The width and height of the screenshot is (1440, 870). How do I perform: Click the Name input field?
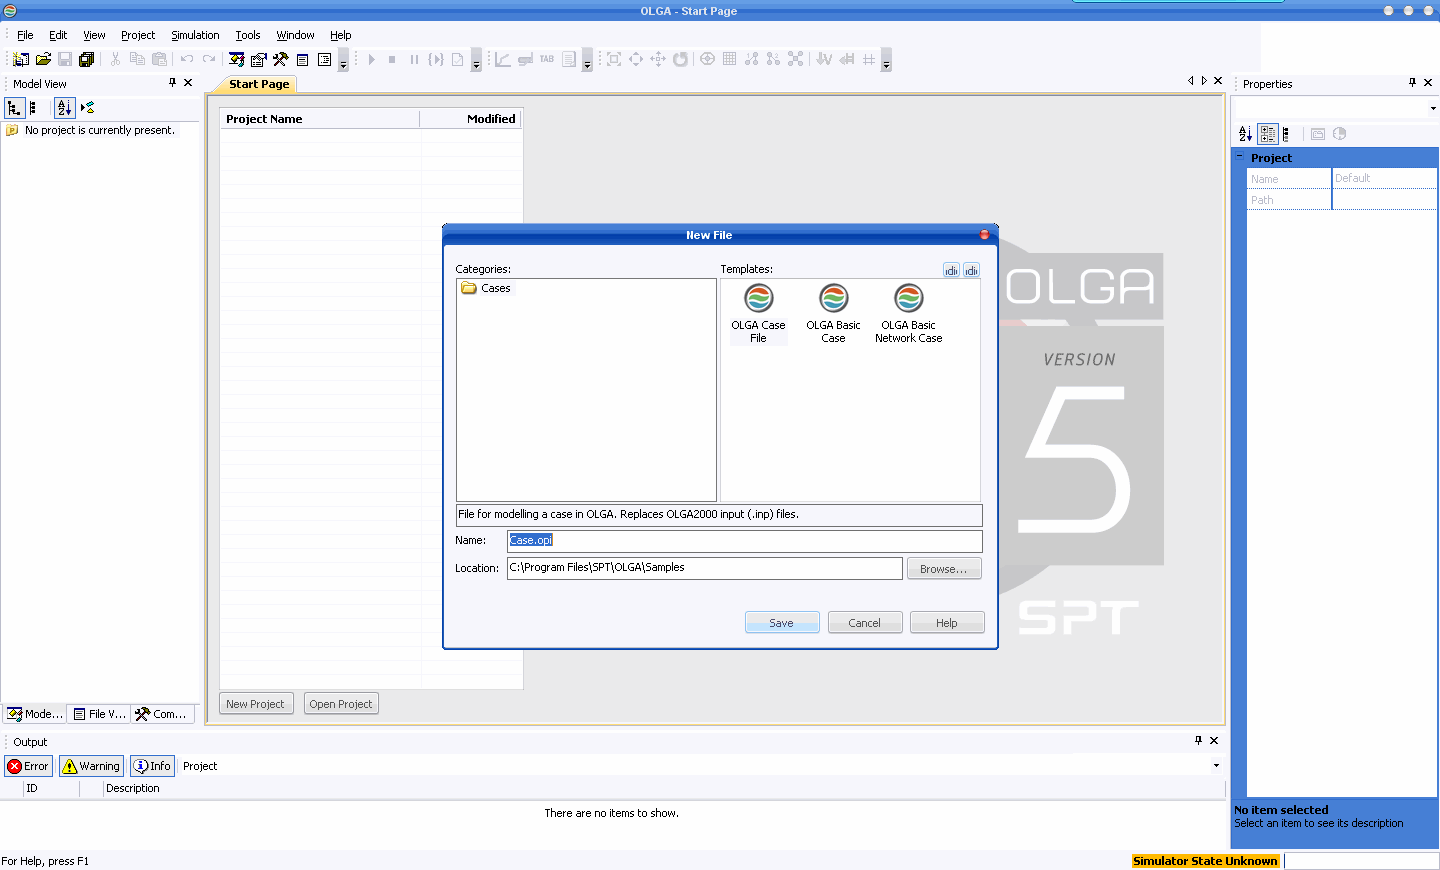coord(744,540)
